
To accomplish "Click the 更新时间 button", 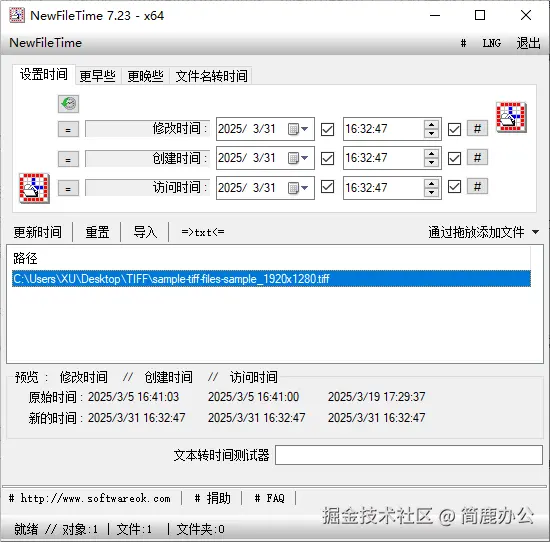I will (38, 232).
